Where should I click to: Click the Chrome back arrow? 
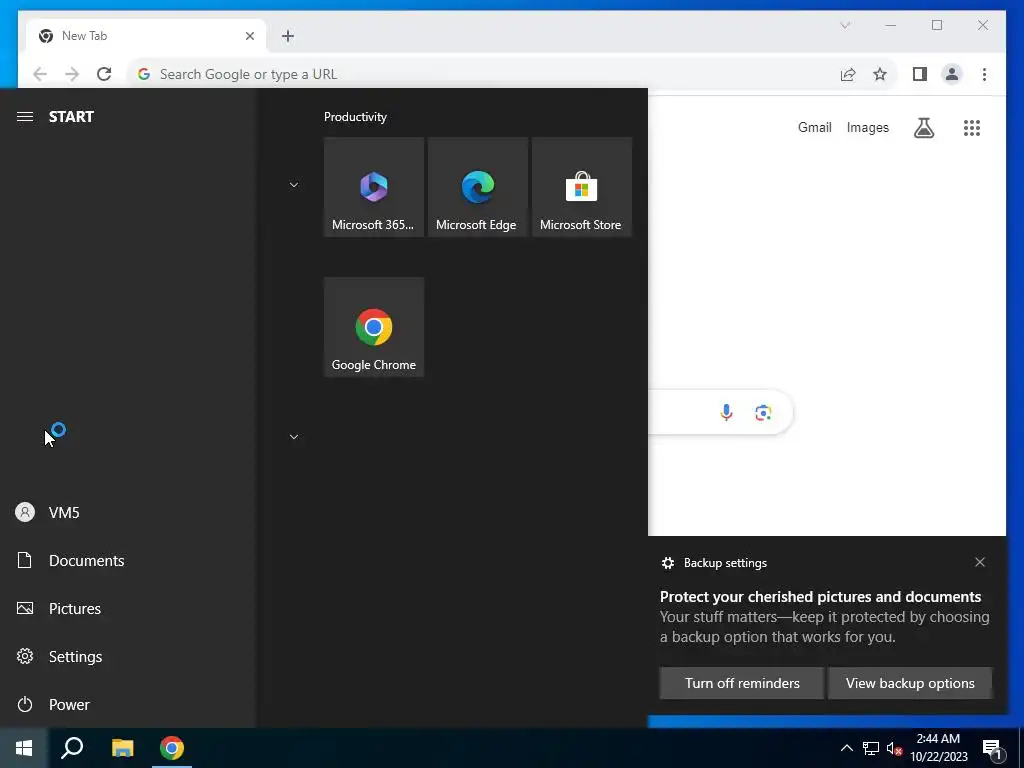pos(40,74)
